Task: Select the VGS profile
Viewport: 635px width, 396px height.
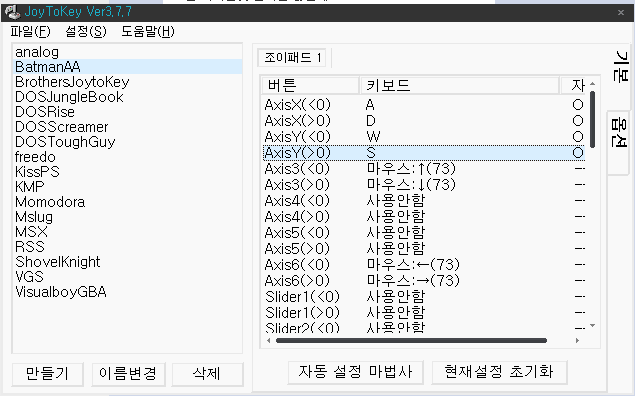Action: point(128,277)
